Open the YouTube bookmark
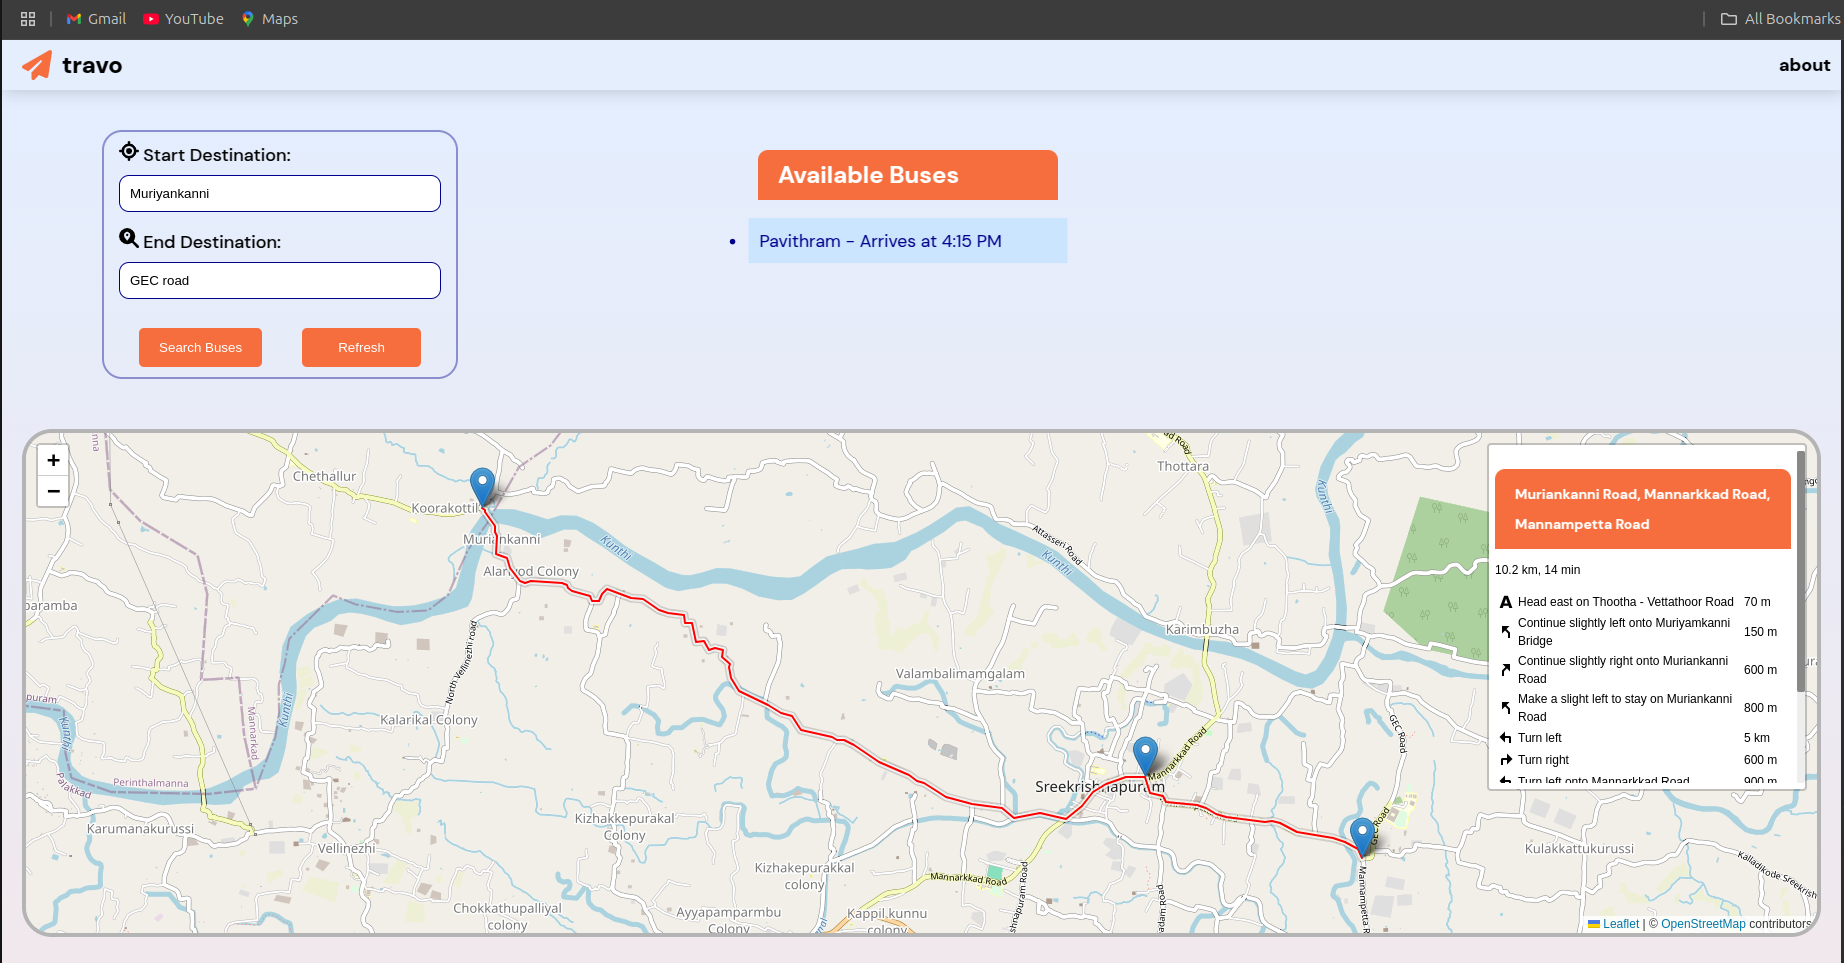 point(183,19)
